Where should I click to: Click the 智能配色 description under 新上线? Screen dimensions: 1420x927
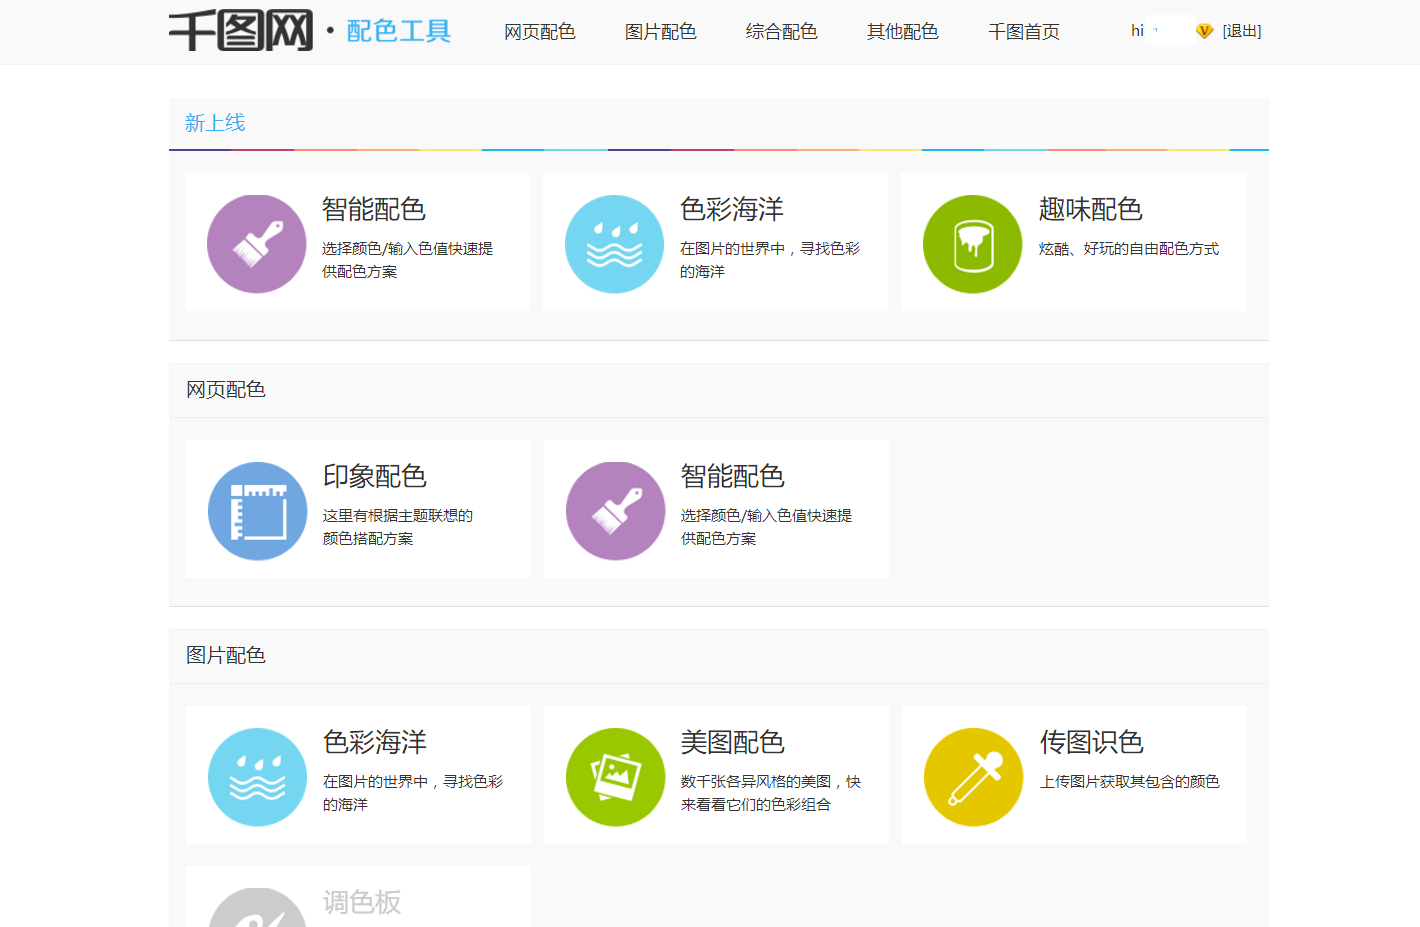[x=408, y=260]
